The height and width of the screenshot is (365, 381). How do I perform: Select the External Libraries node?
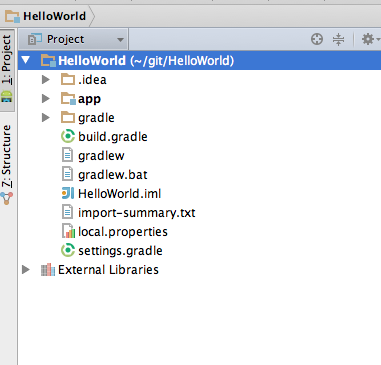click(108, 270)
